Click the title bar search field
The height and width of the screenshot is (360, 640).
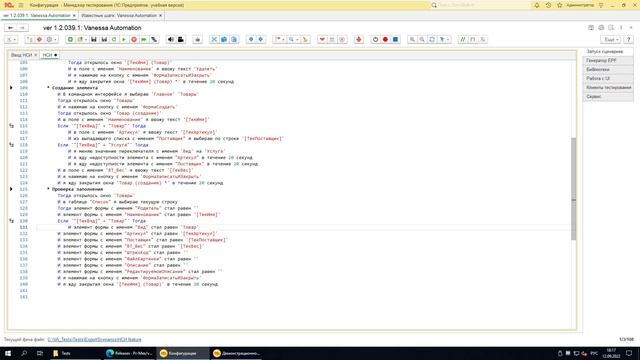[480, 5]
